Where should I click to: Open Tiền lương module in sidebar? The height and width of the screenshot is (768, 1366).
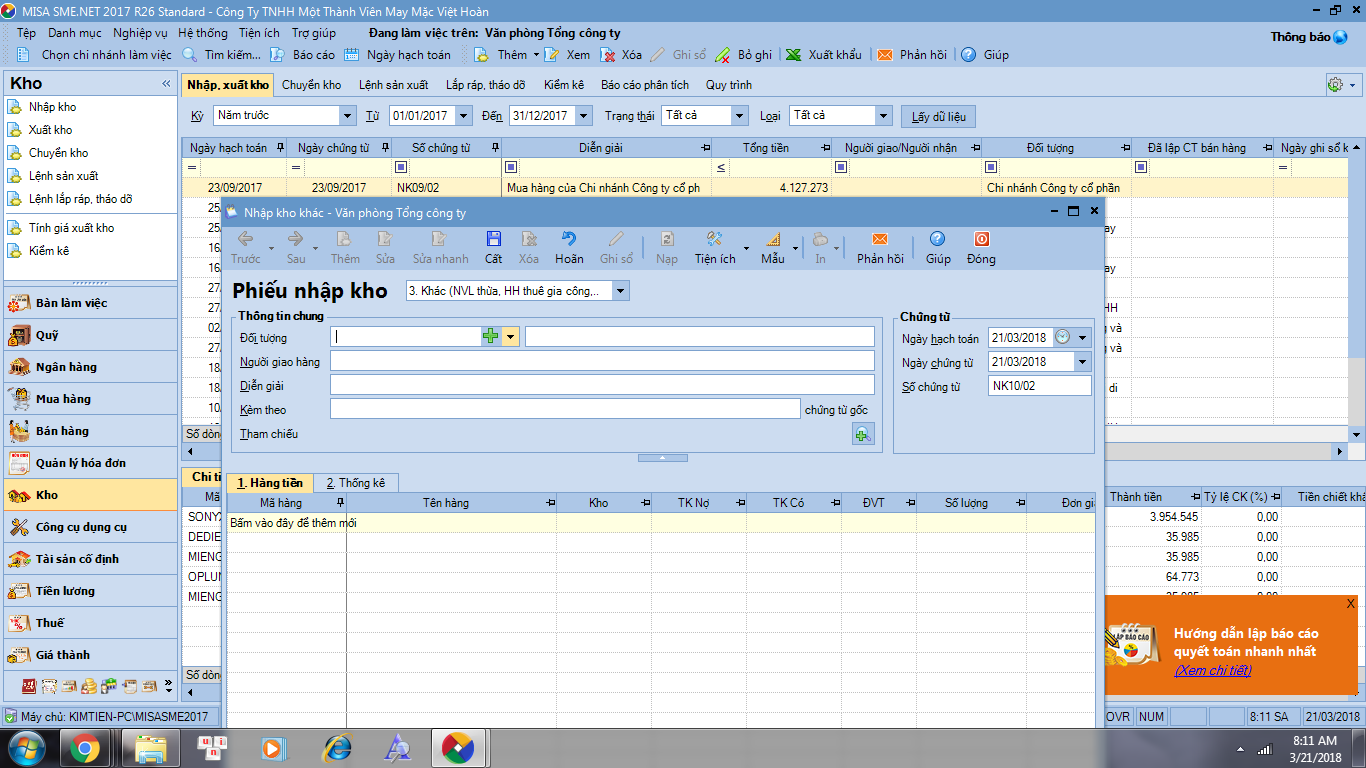coord(90,591)
